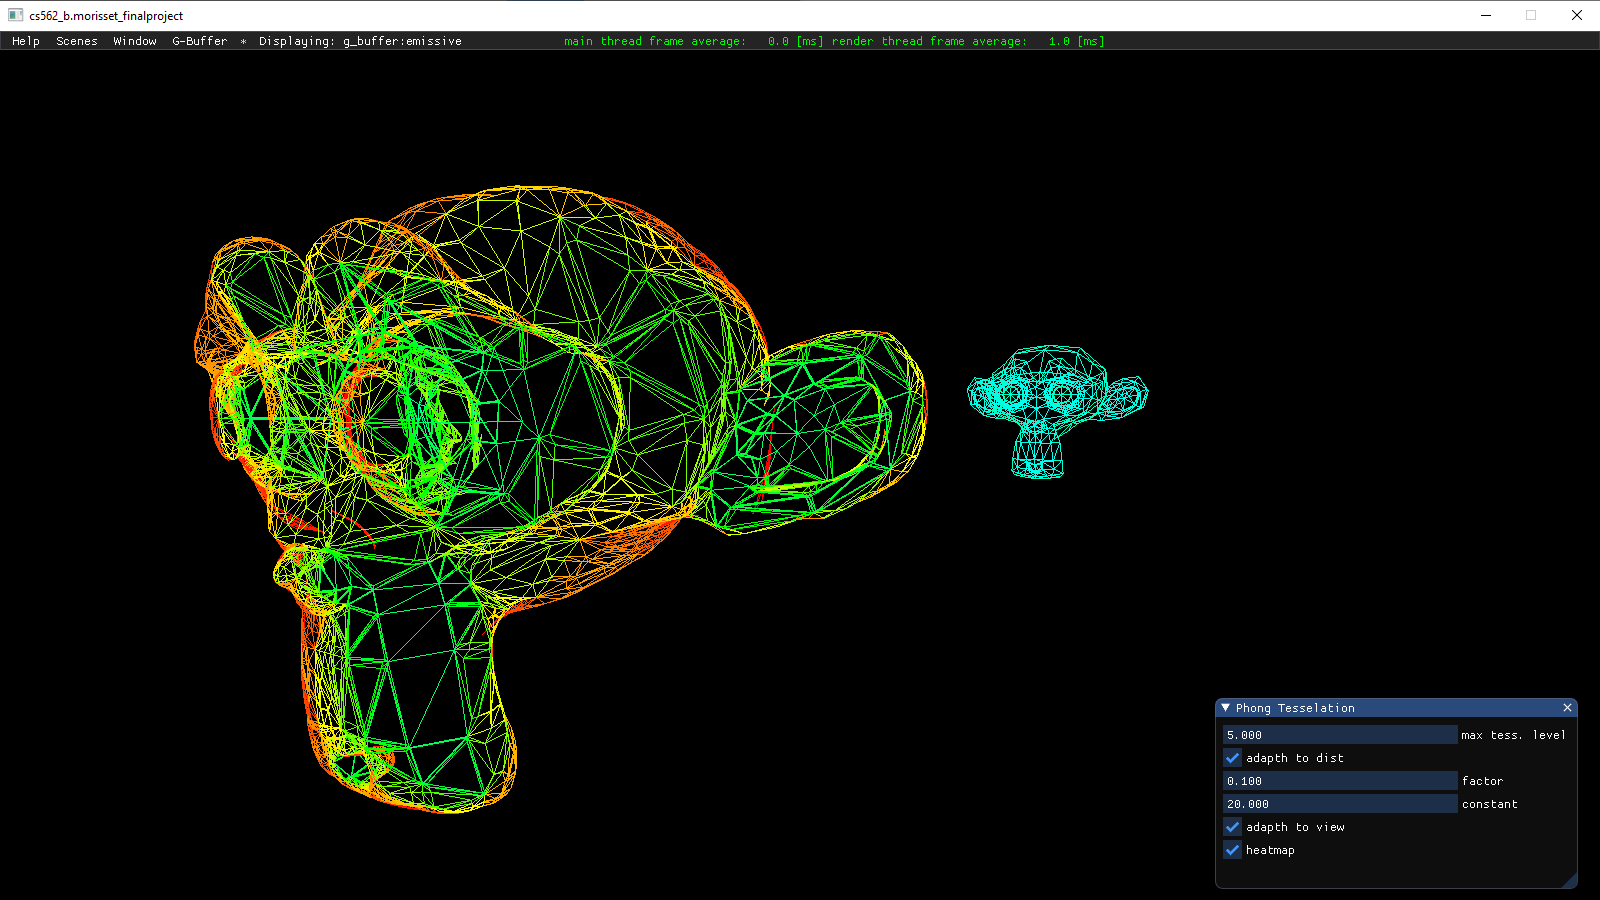
Task: Close the Phong Tesselation panel
Action: coord(1567,708)
